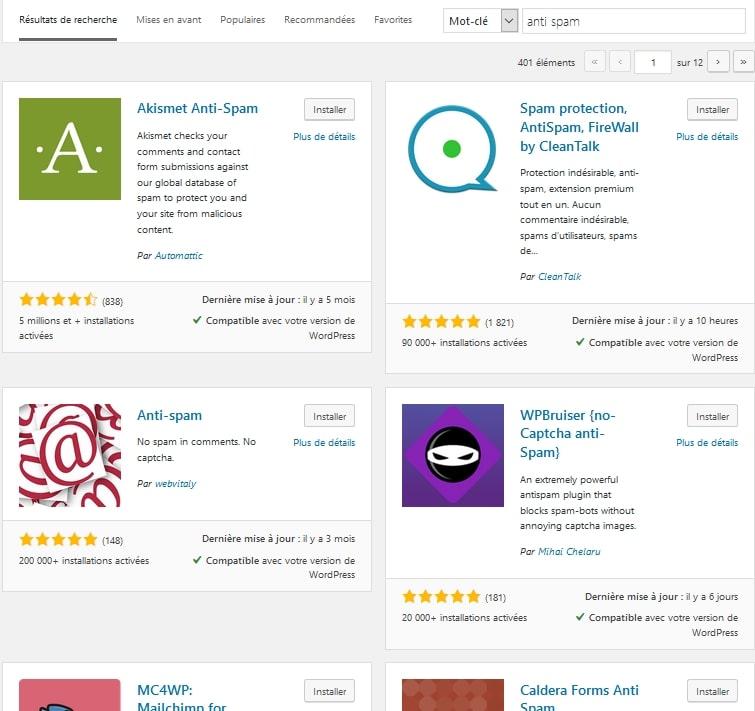Click the (1 821) rating count
755x711 pixels.
499,323
